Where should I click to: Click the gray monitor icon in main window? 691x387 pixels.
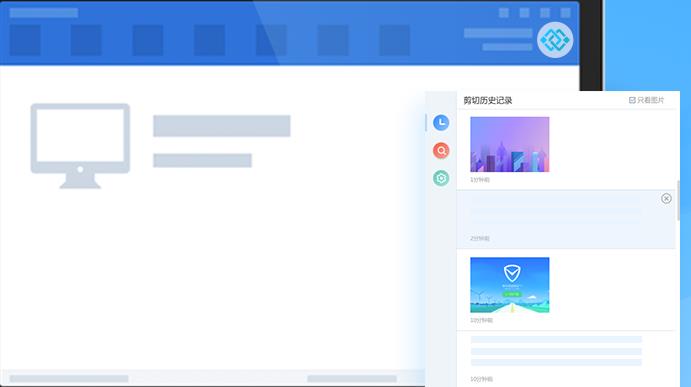click(x=80, y=146)
